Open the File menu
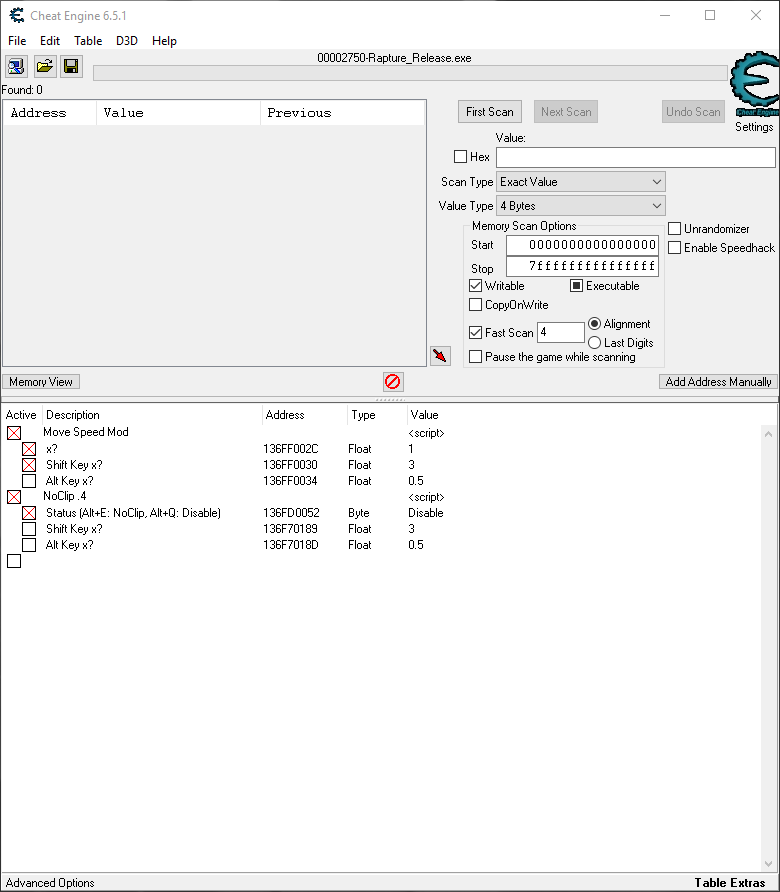The height and width of the screenshot is (892, 780). (17, 41)
